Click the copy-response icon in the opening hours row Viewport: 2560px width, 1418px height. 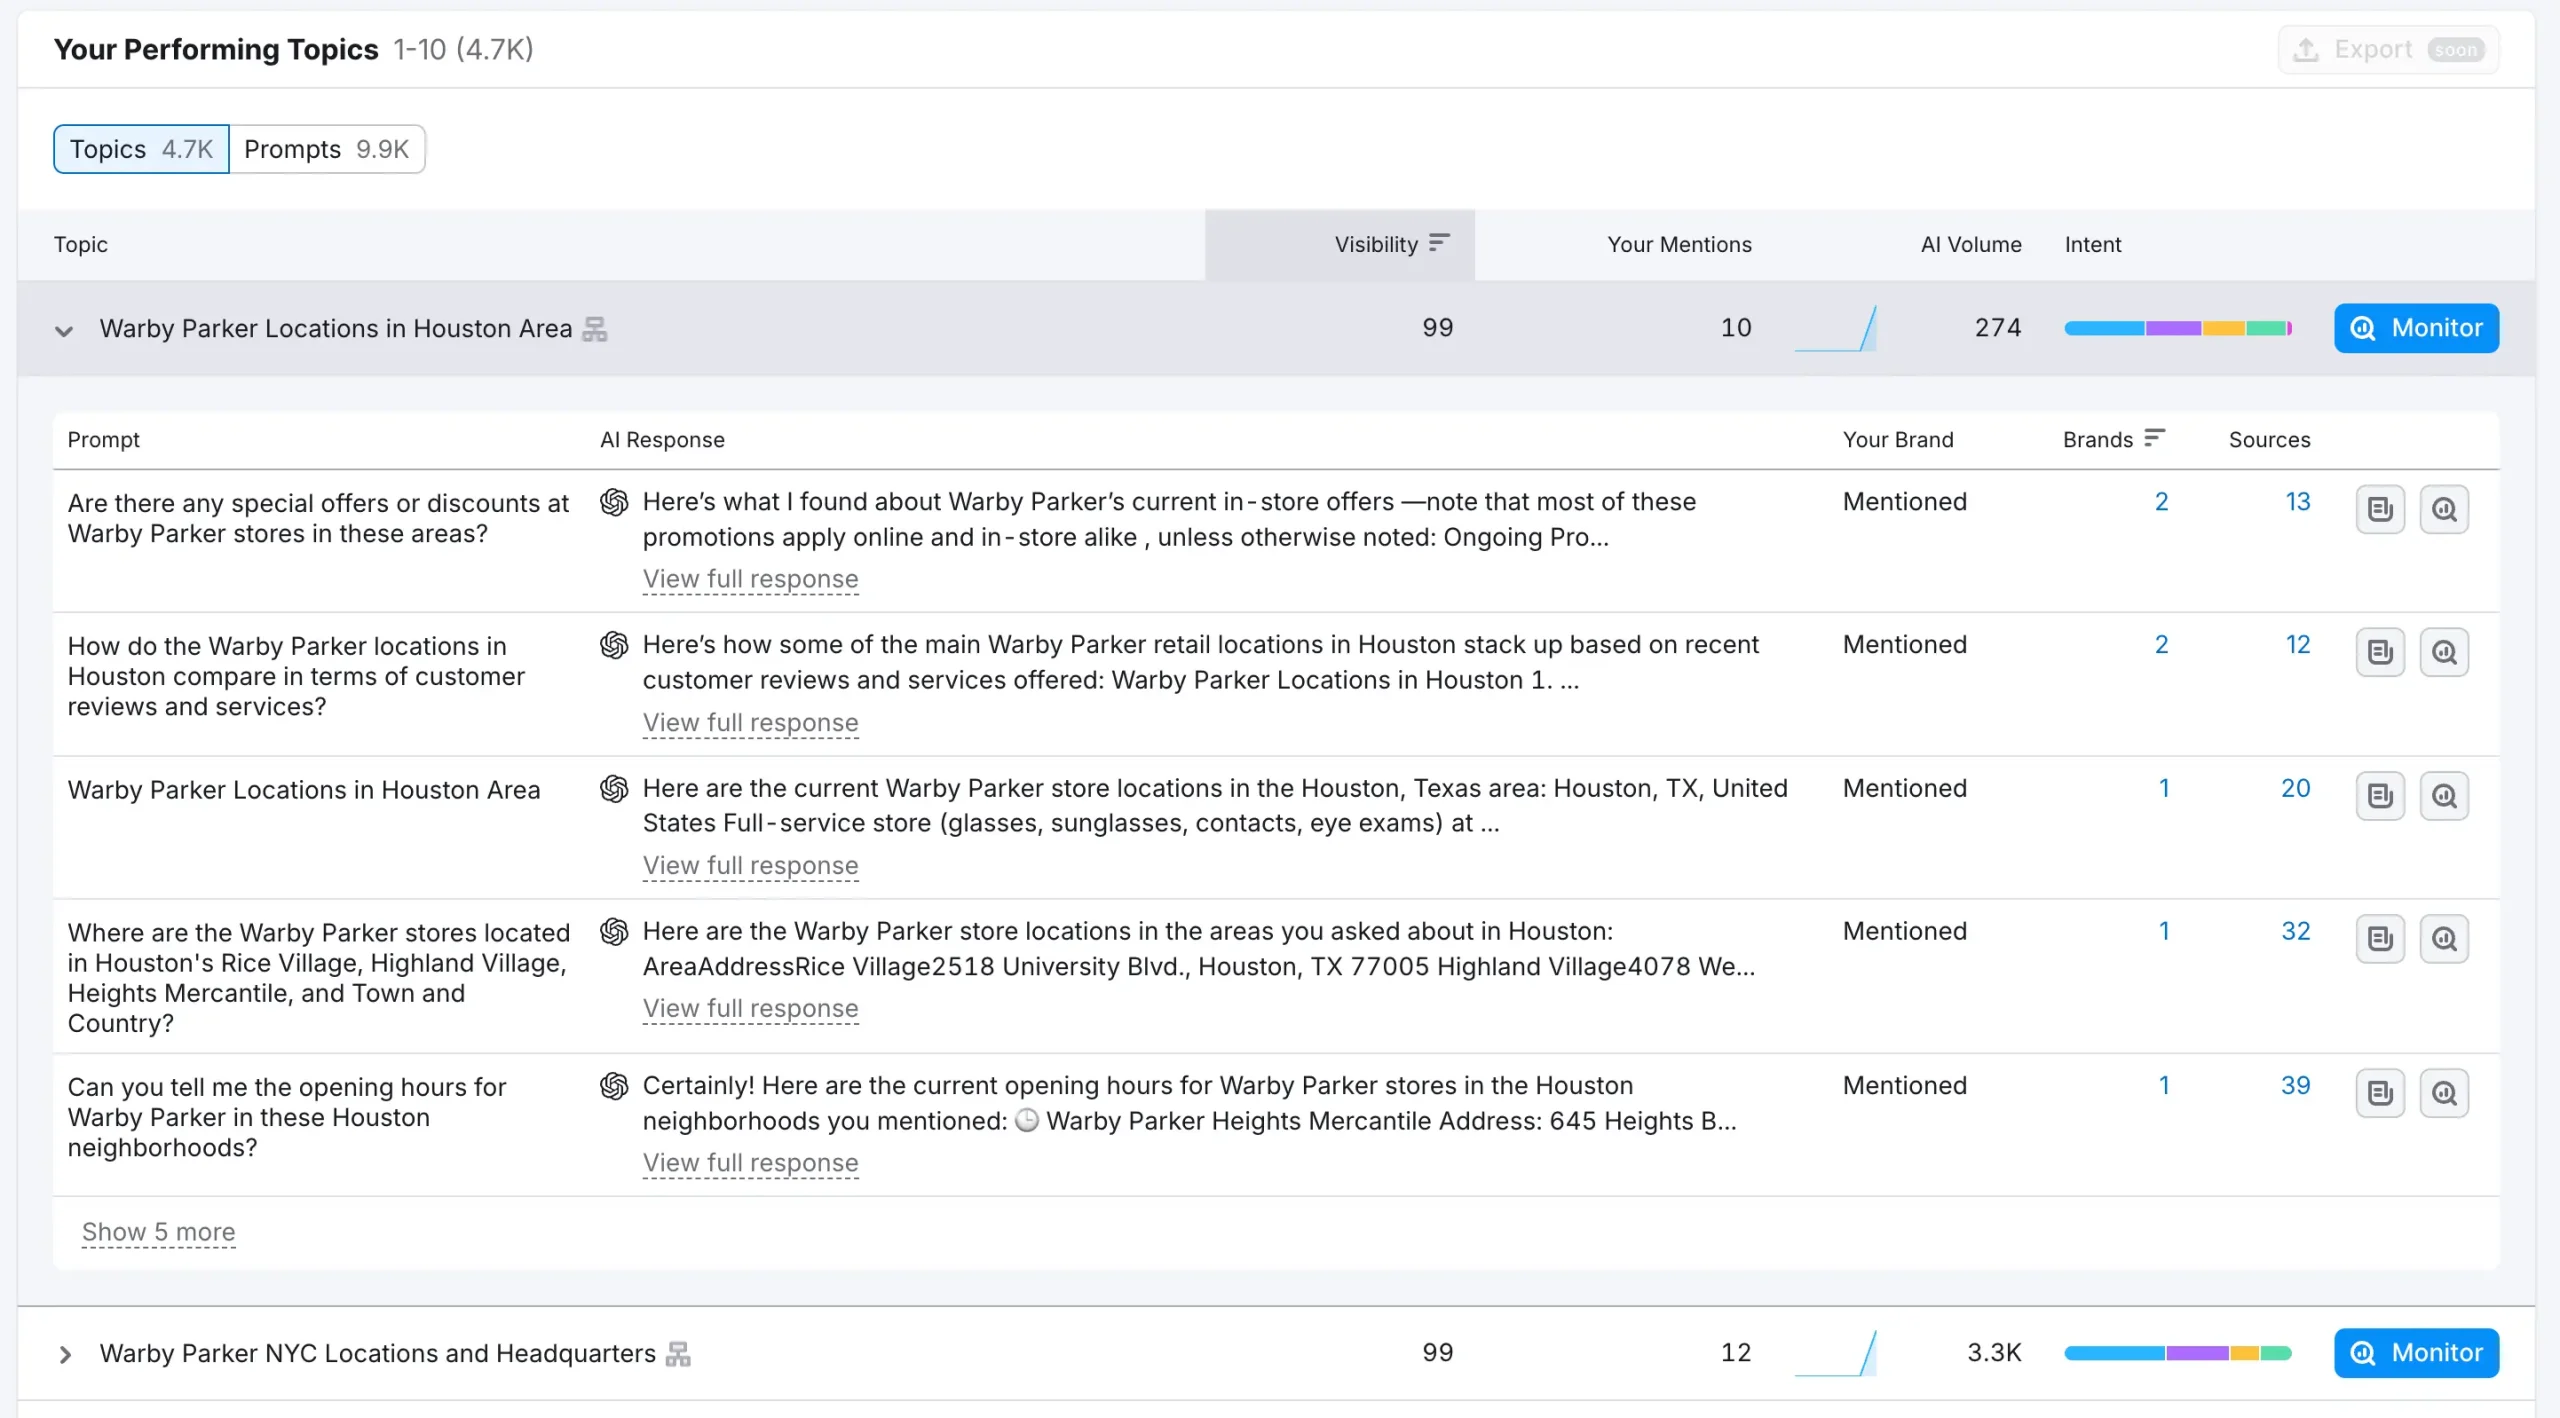click(x=2379, y=1093)
